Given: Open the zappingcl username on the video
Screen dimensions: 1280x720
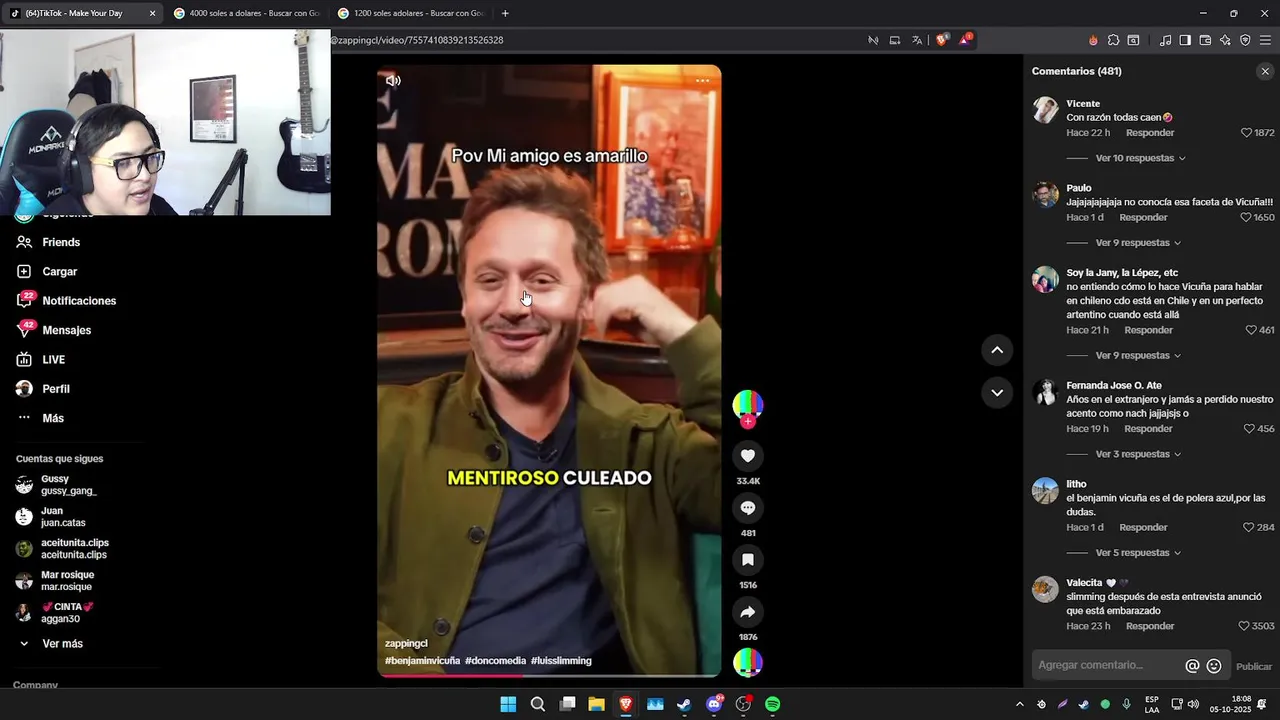Looking at the screenshot, I should (x=406, y=644).
